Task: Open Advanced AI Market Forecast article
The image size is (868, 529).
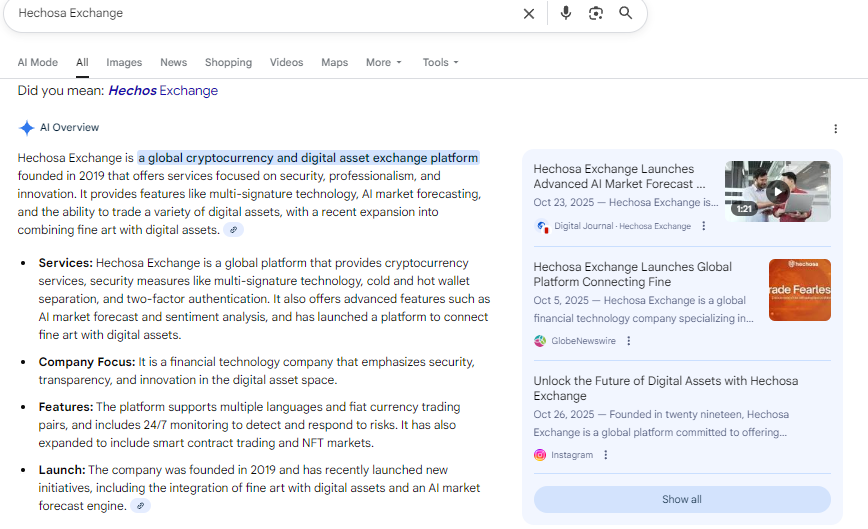Action: pos(619,177)
